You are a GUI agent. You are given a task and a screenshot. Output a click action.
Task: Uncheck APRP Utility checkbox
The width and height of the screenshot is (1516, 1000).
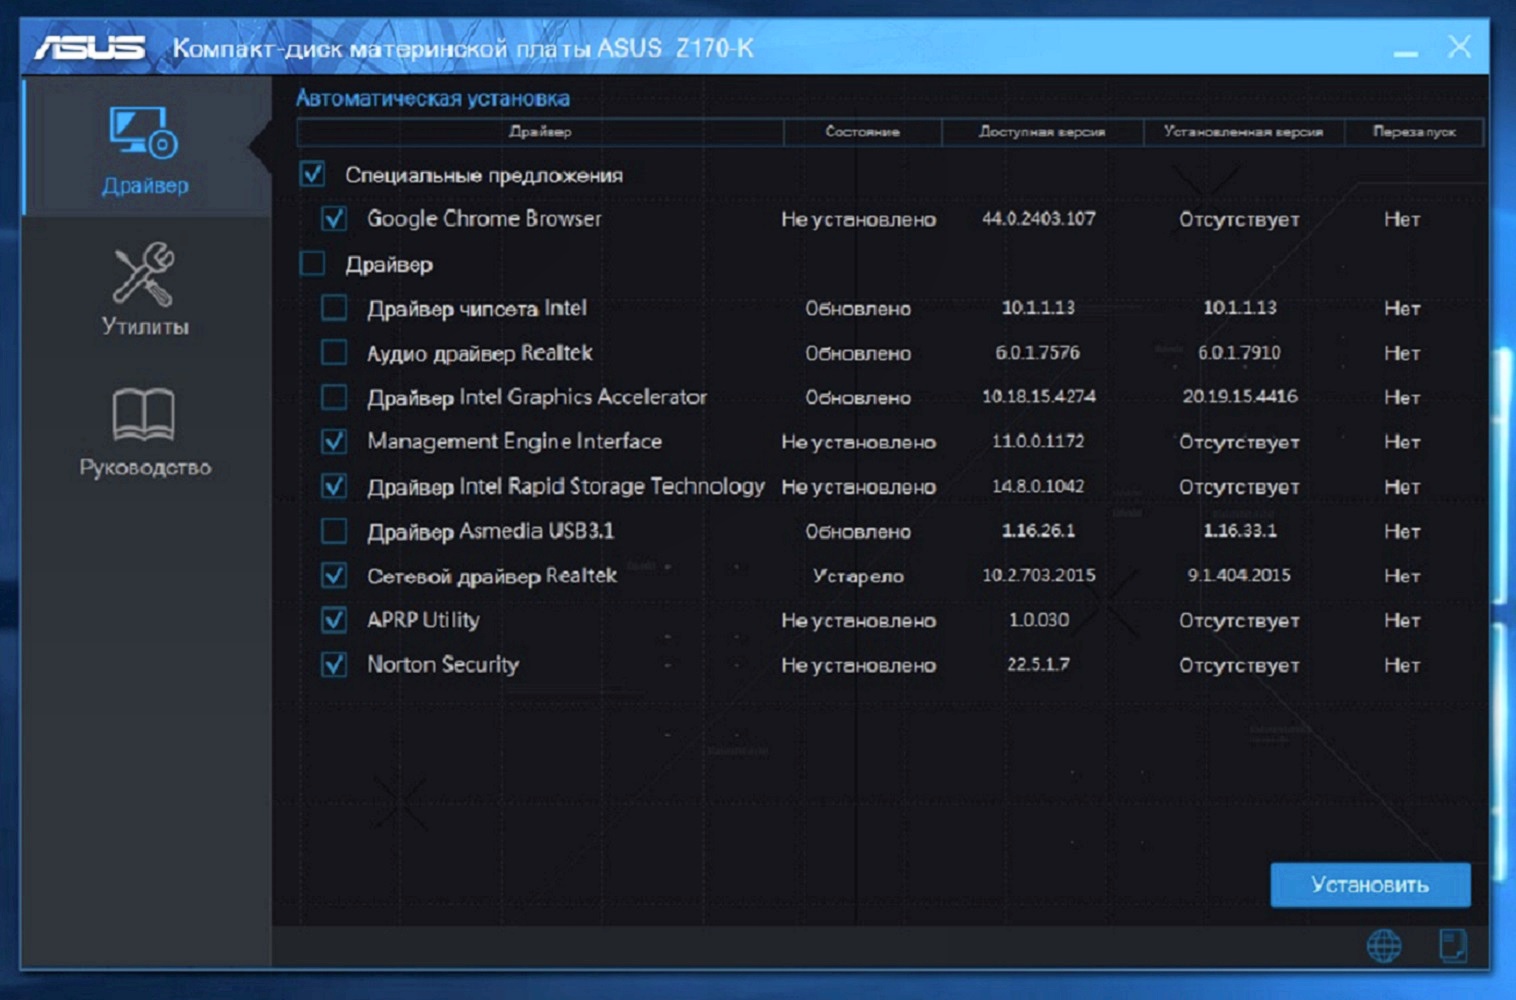pyautogui.click(x=334, y=620)
